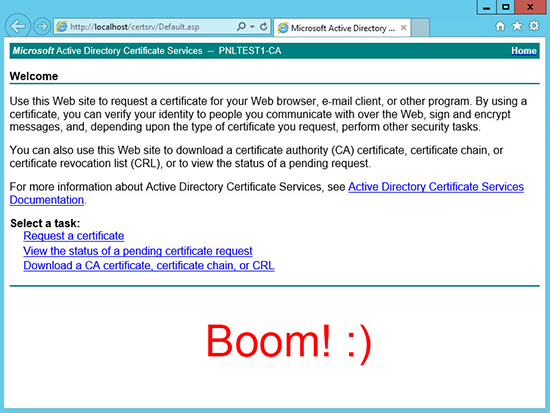Open the Tools gear icon
Screen dimensions: 550x413
click(x=534, y=26)
